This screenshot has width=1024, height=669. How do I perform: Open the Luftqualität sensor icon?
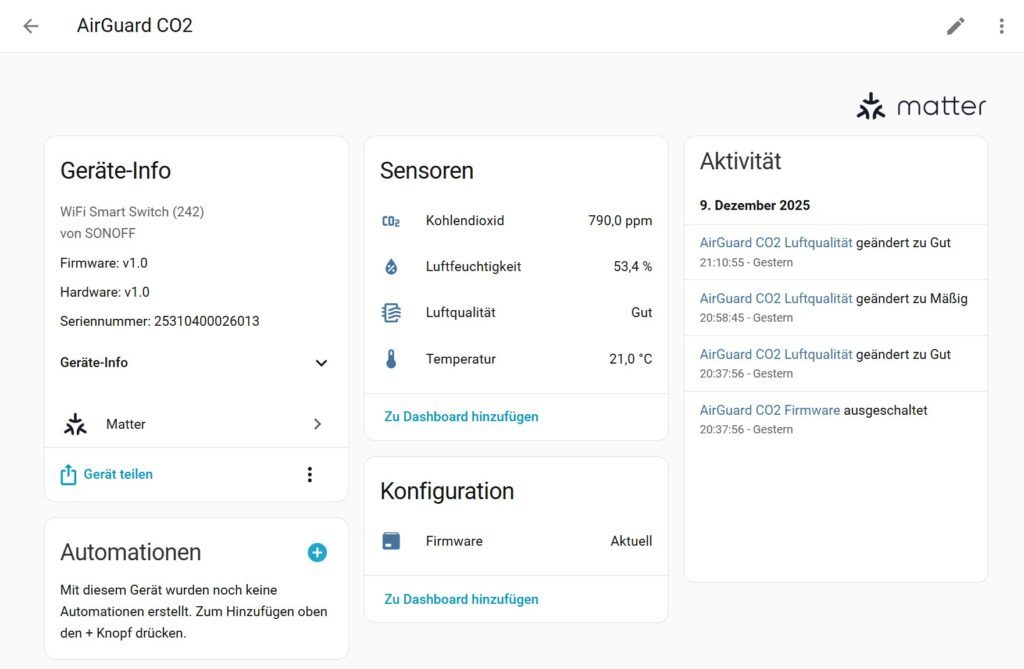391,312
